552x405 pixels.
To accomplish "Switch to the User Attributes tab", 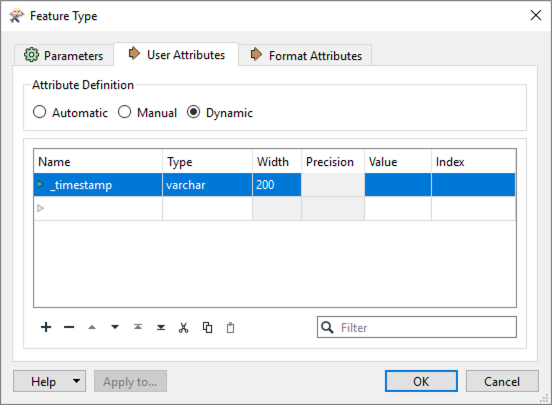I will pos(176,55).
